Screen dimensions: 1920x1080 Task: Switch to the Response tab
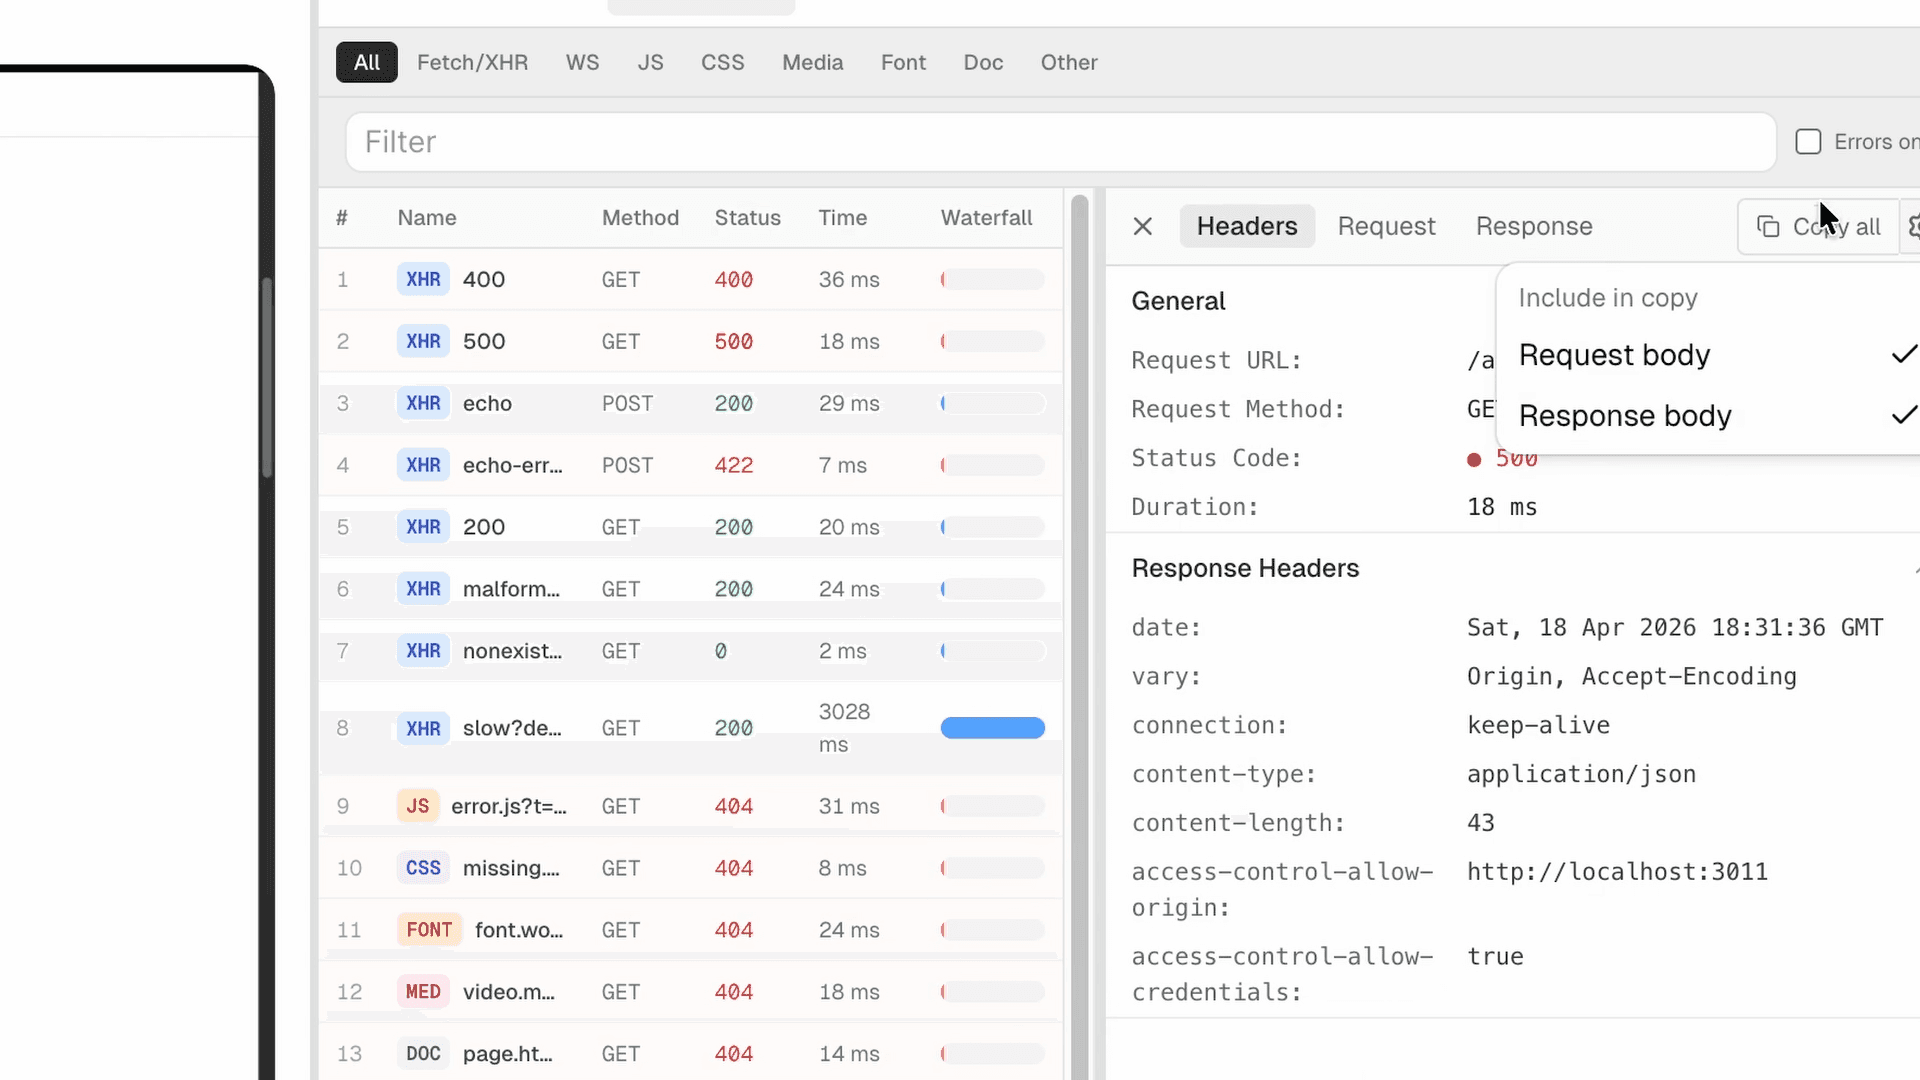pyautogui.click(x=1534, y=226)
